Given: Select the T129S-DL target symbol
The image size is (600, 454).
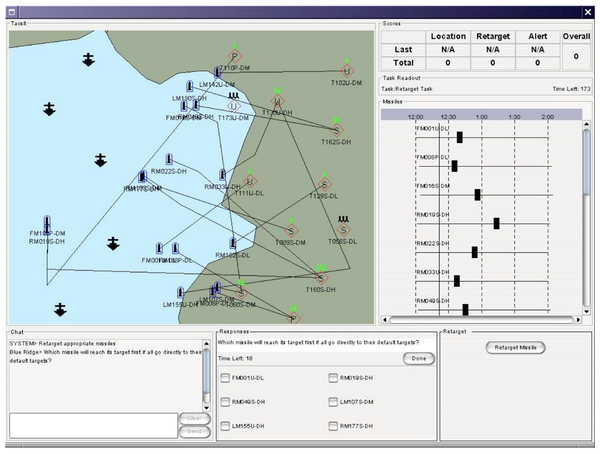Looking at the screenshot, I should [324, 185].
